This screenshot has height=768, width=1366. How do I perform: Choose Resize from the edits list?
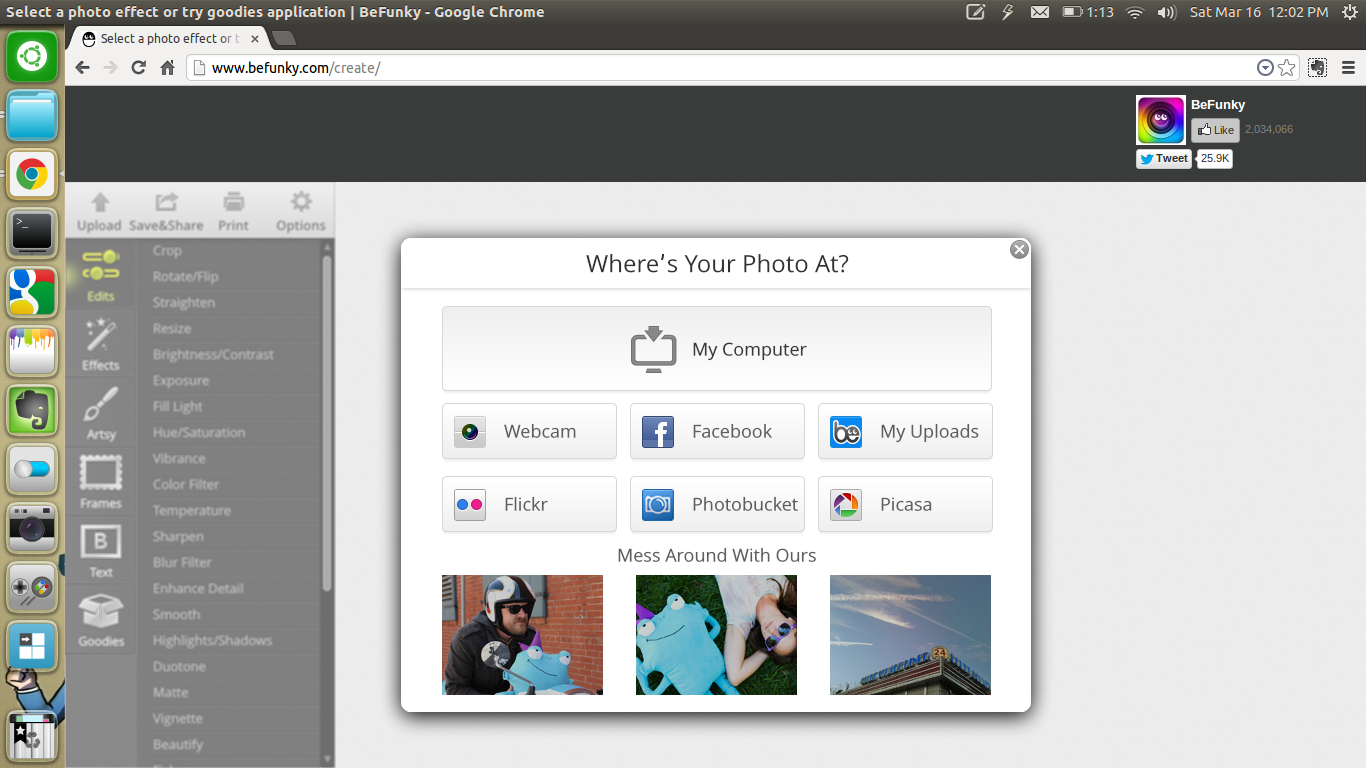[172, 328]
